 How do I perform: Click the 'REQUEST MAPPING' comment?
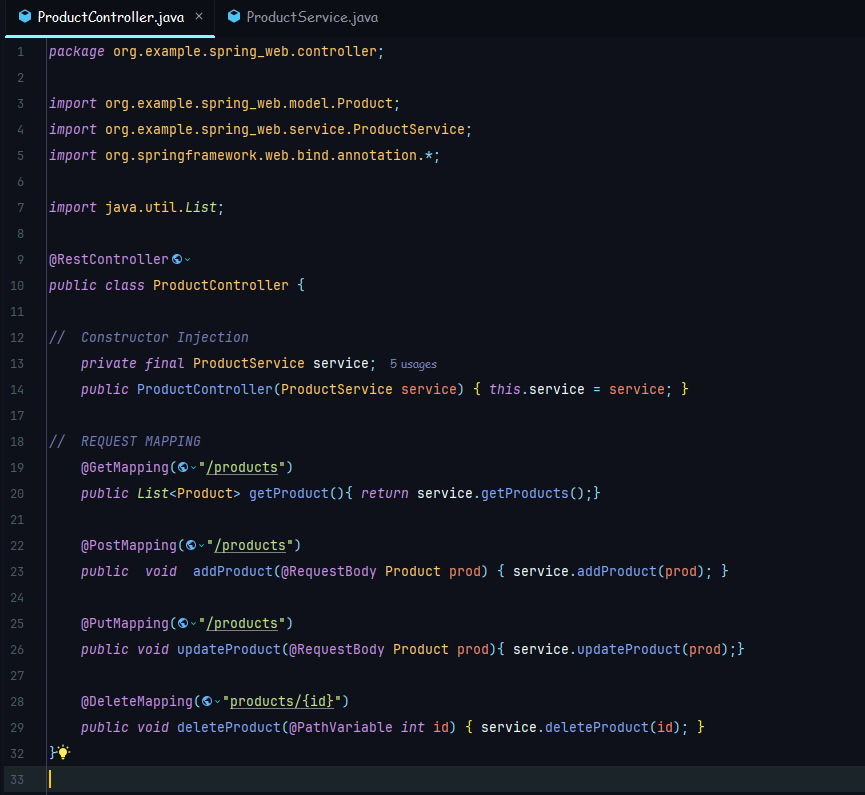(x=141, y=441)
